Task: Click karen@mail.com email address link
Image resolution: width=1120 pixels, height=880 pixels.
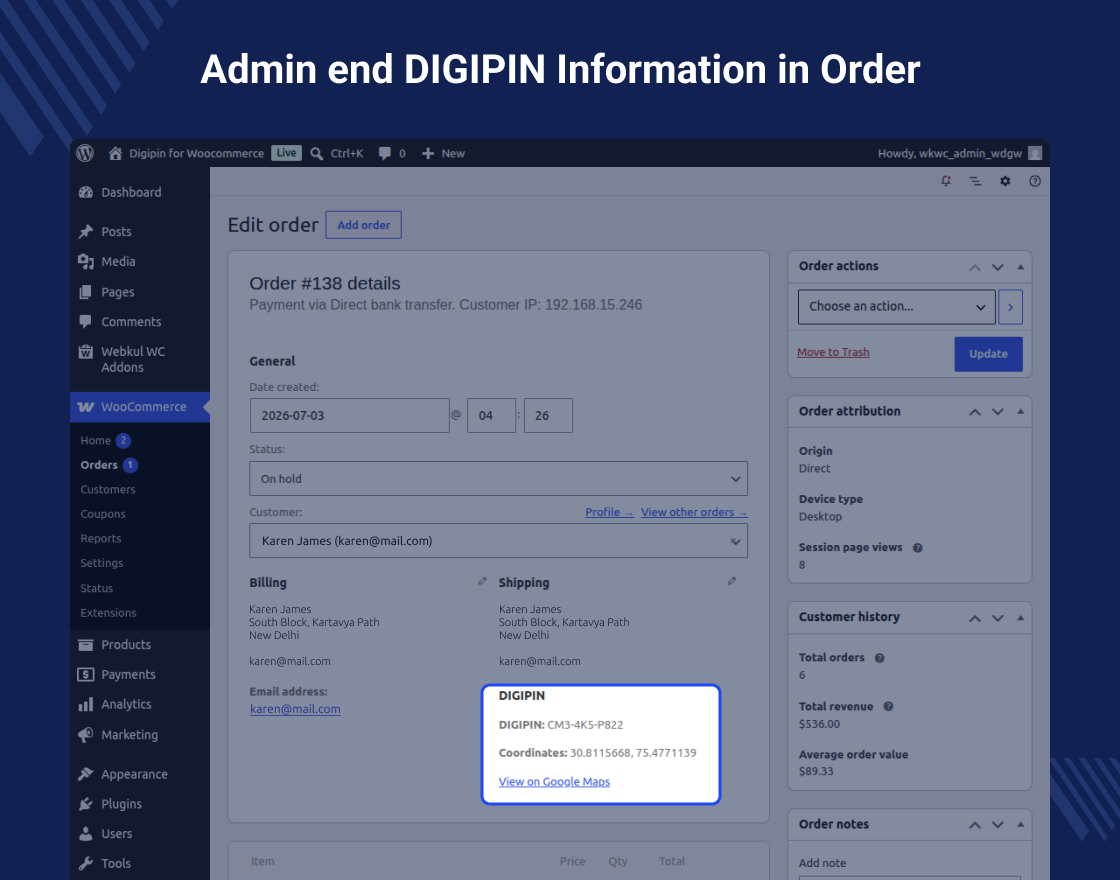Action: click(x=295, y=709)
